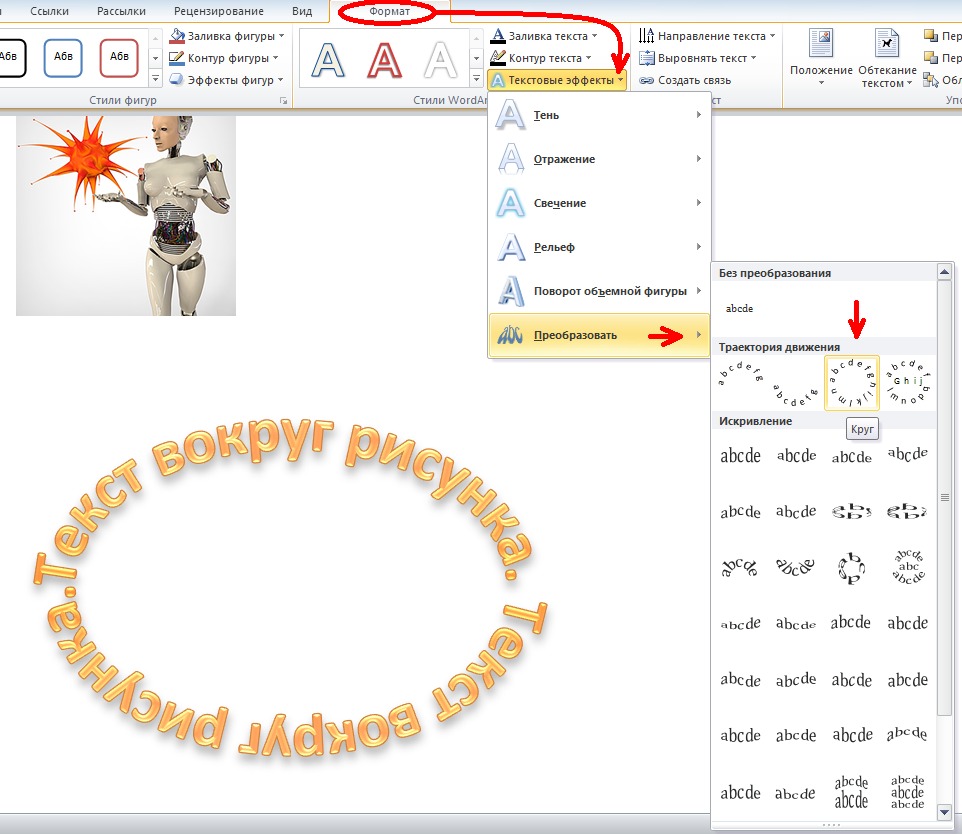This screenshot has width=962, height=834.
Task: Open Заливка фигуры dropdown
Action: click(x=227, y=36)
